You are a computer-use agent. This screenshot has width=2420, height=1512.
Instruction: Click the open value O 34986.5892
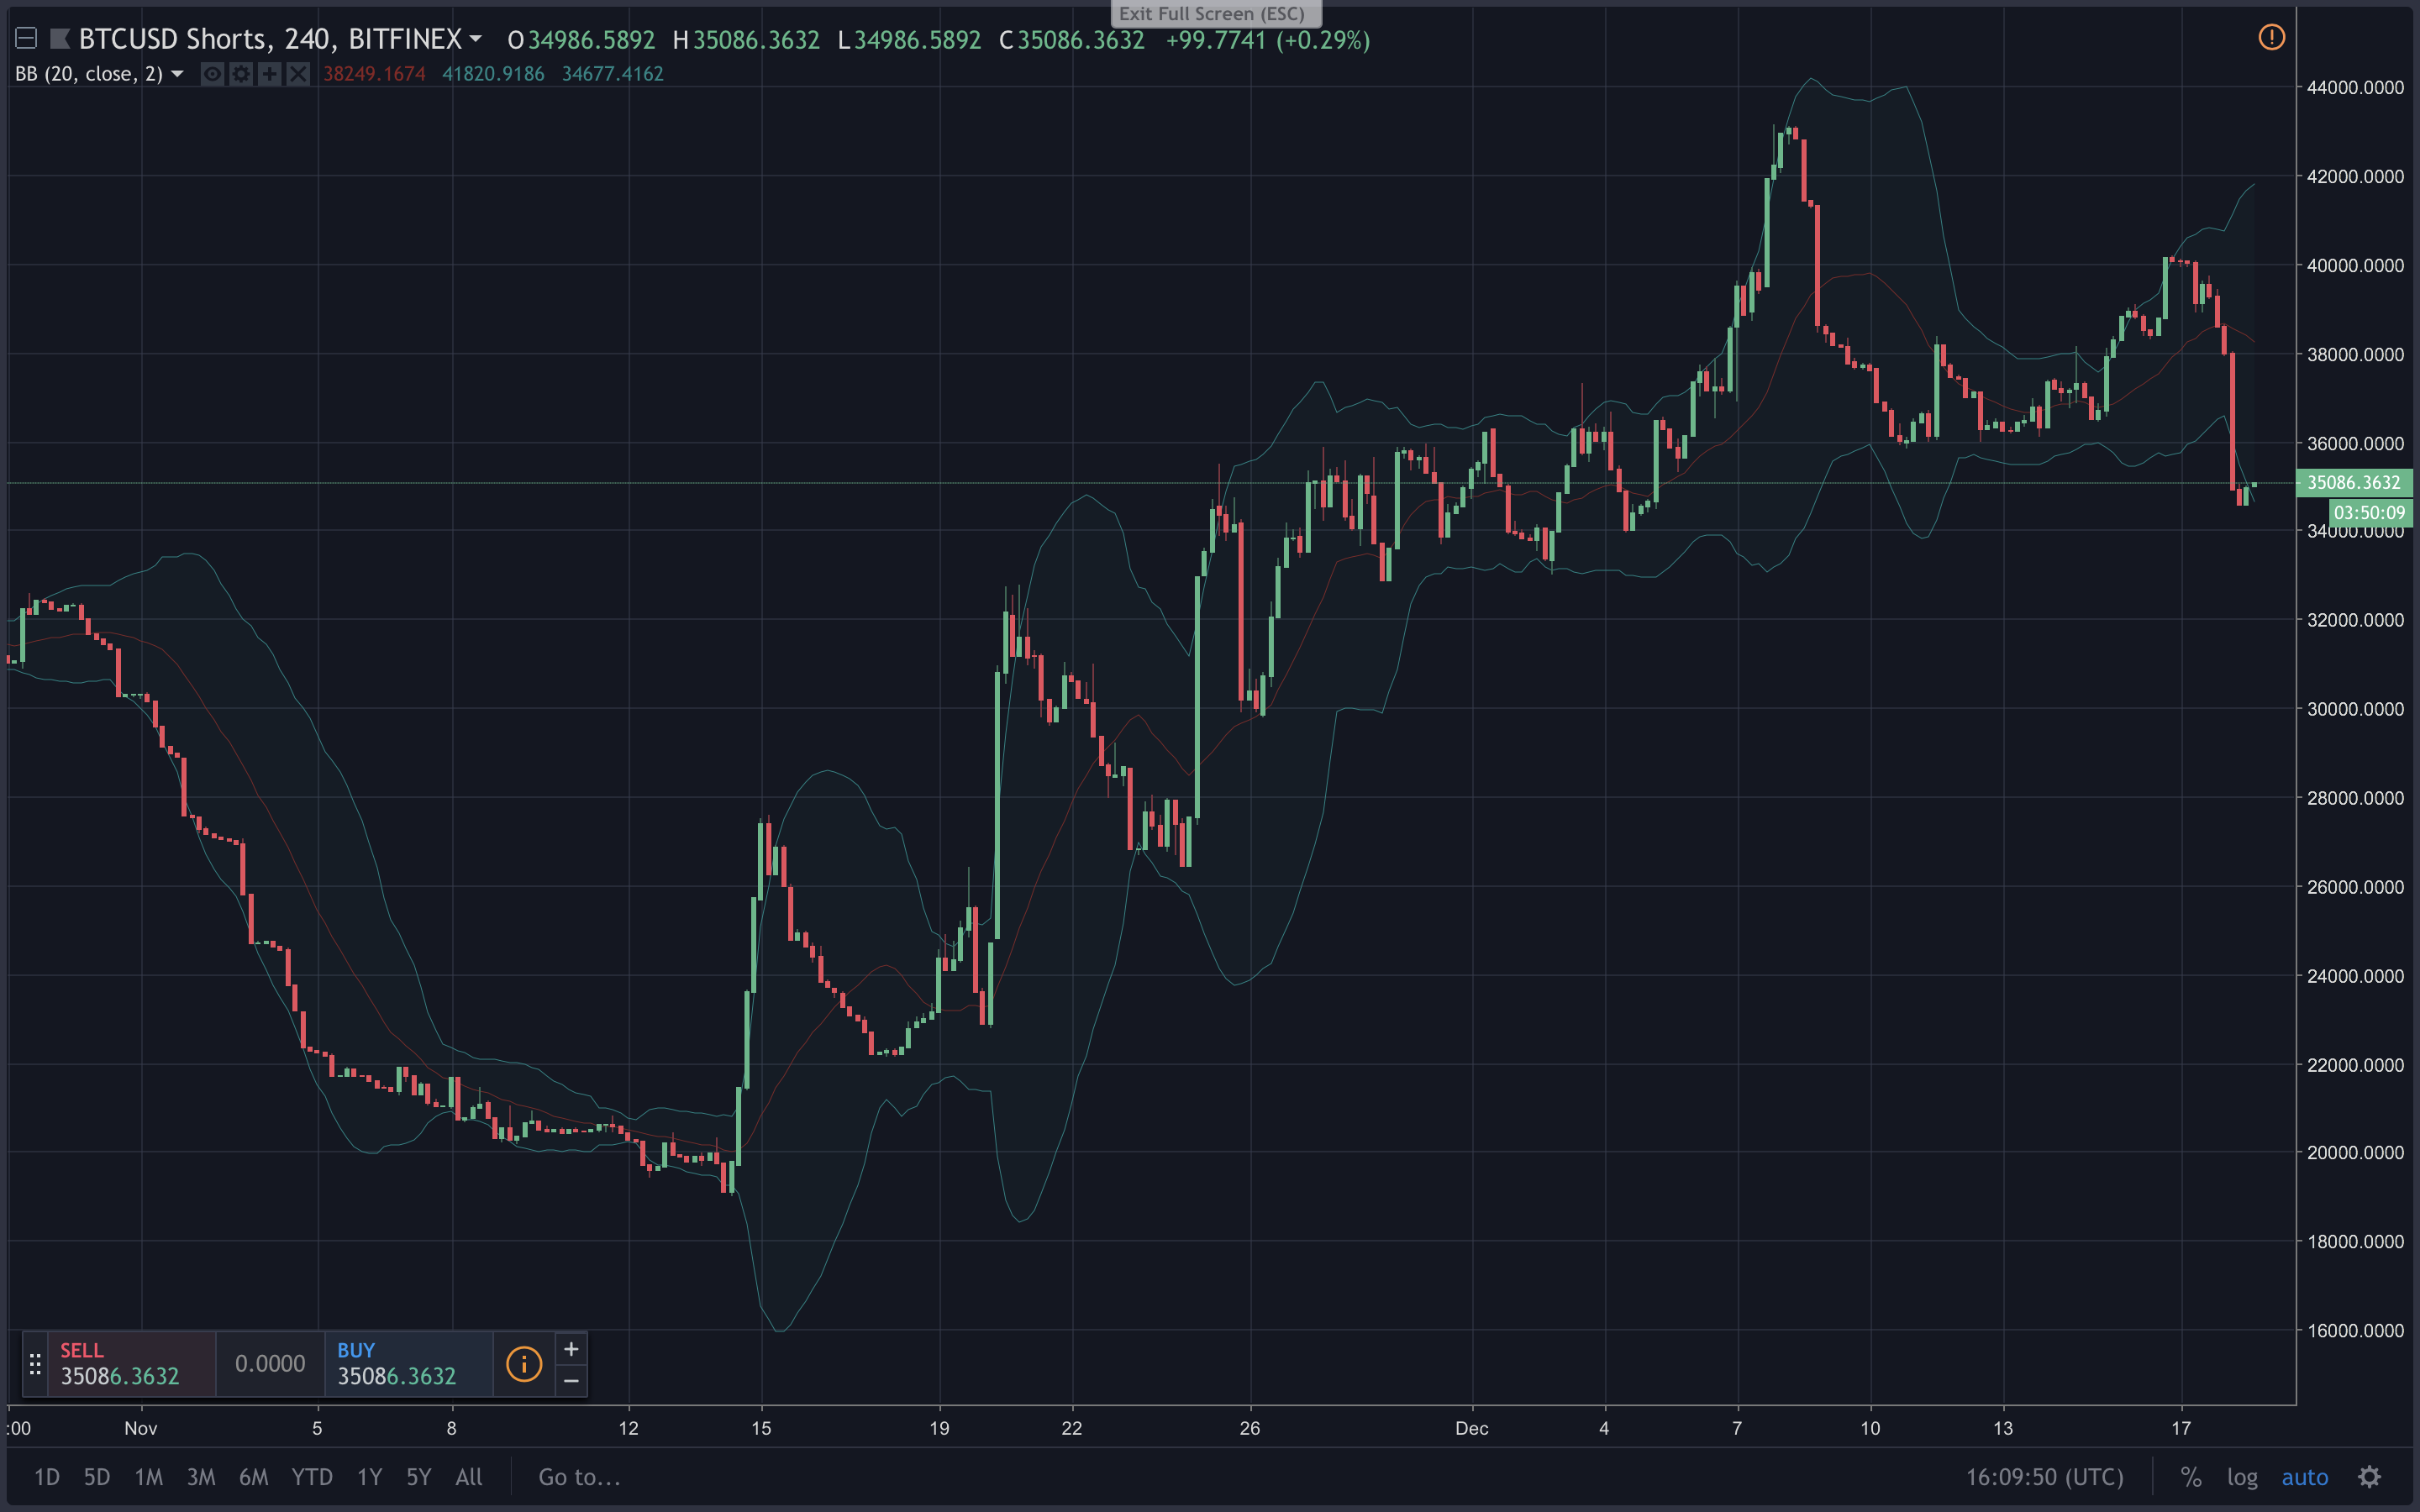coord(581,40)
